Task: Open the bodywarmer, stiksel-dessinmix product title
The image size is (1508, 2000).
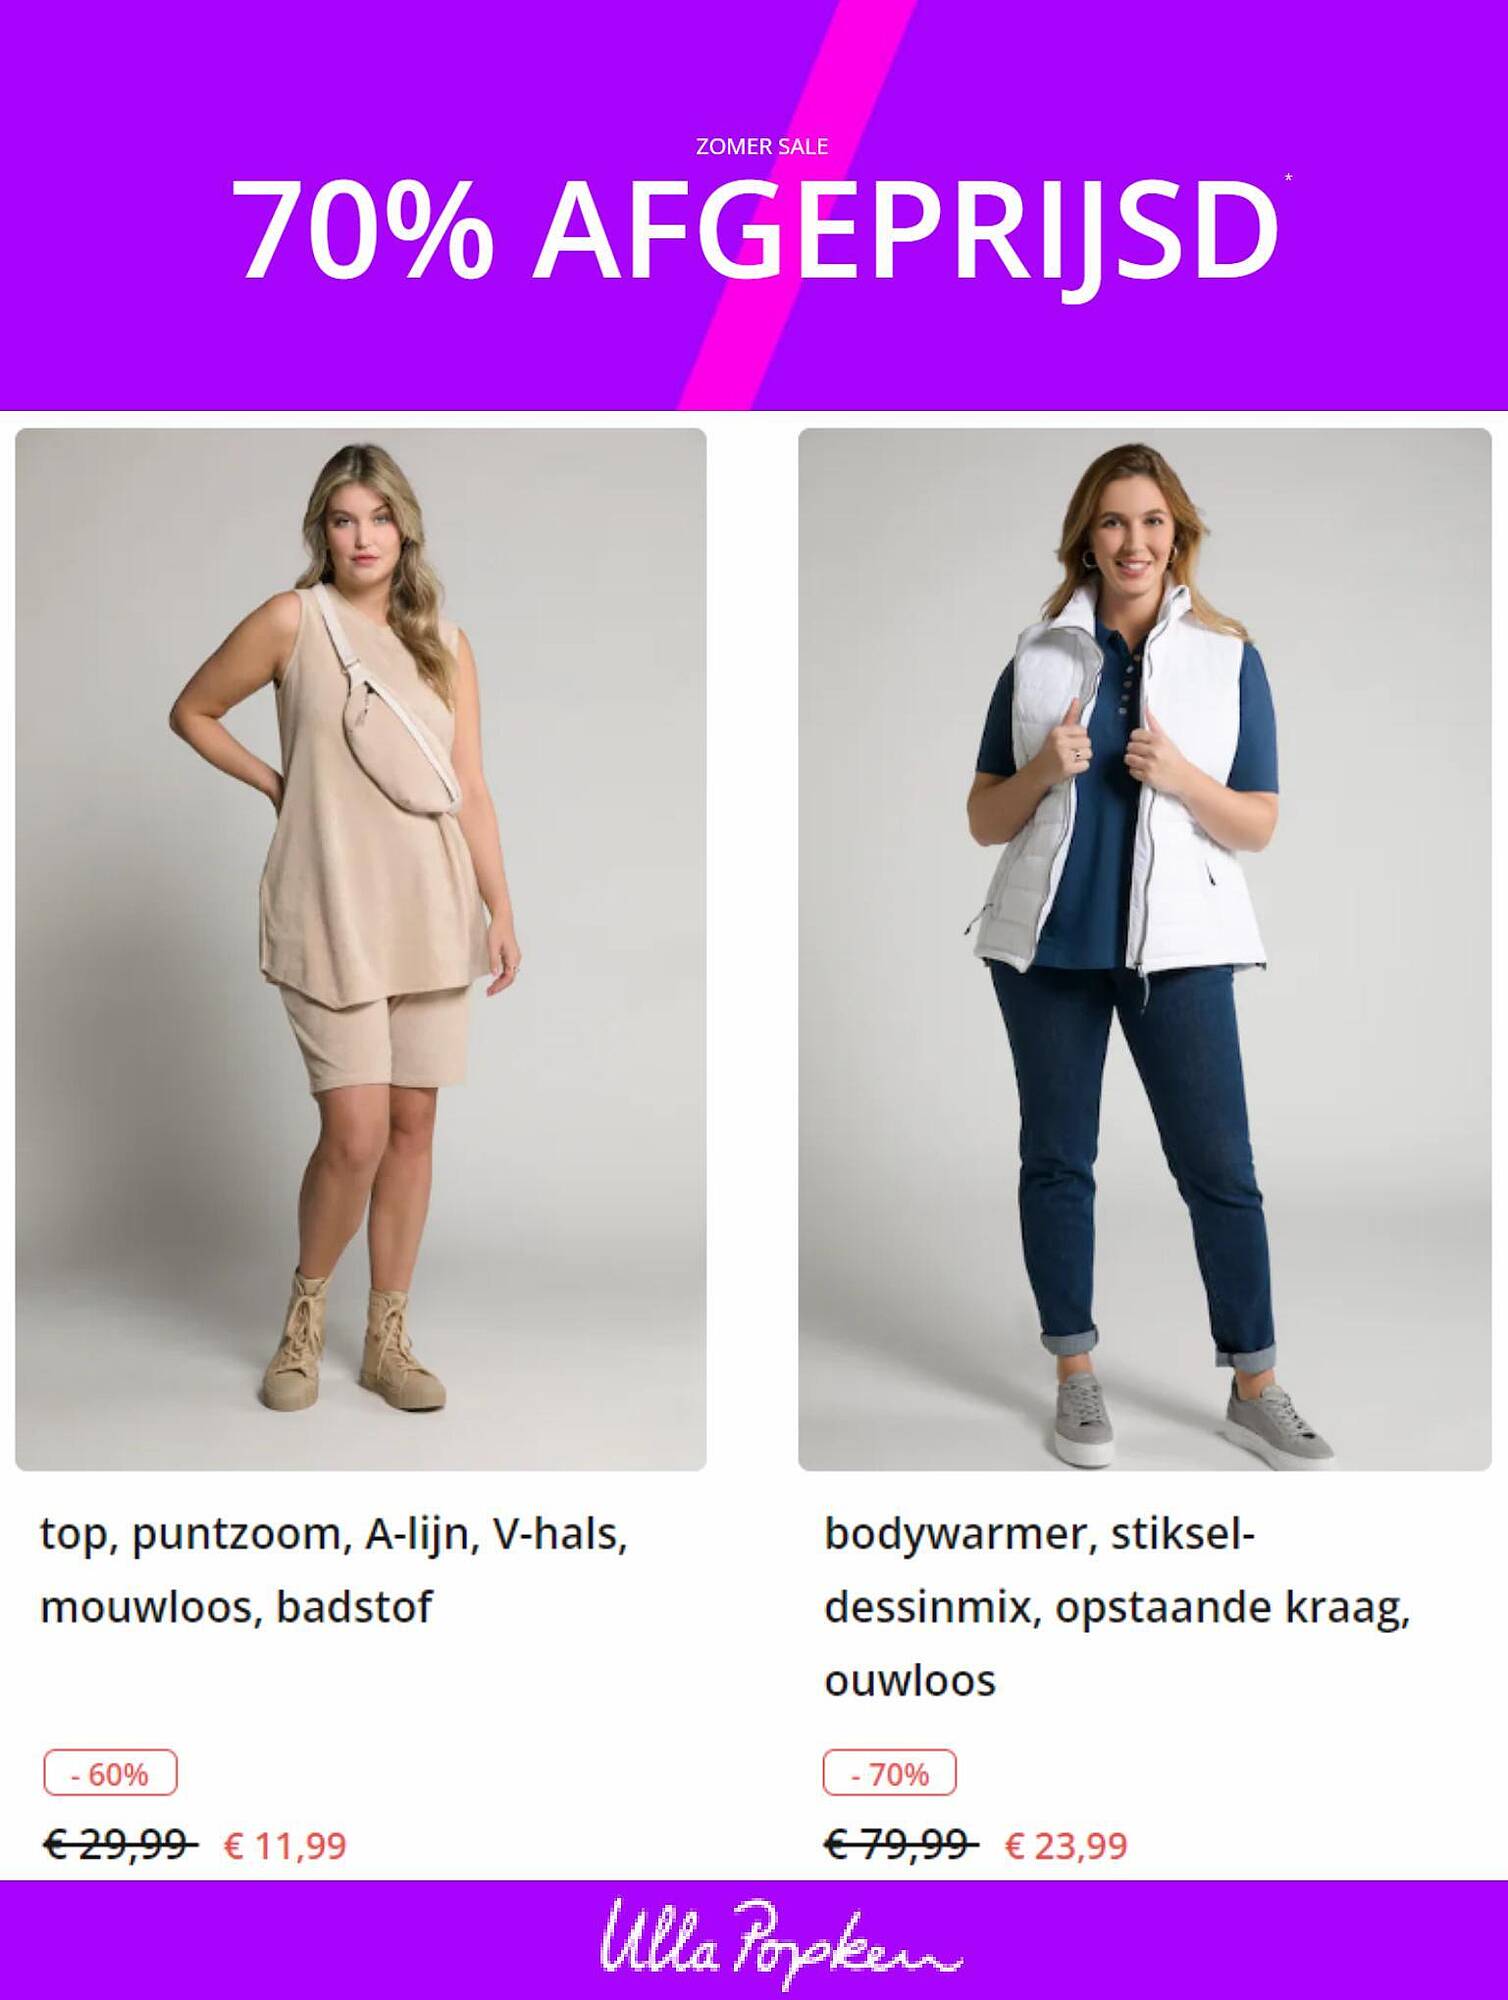Action: click(x=1117, y=1607)
